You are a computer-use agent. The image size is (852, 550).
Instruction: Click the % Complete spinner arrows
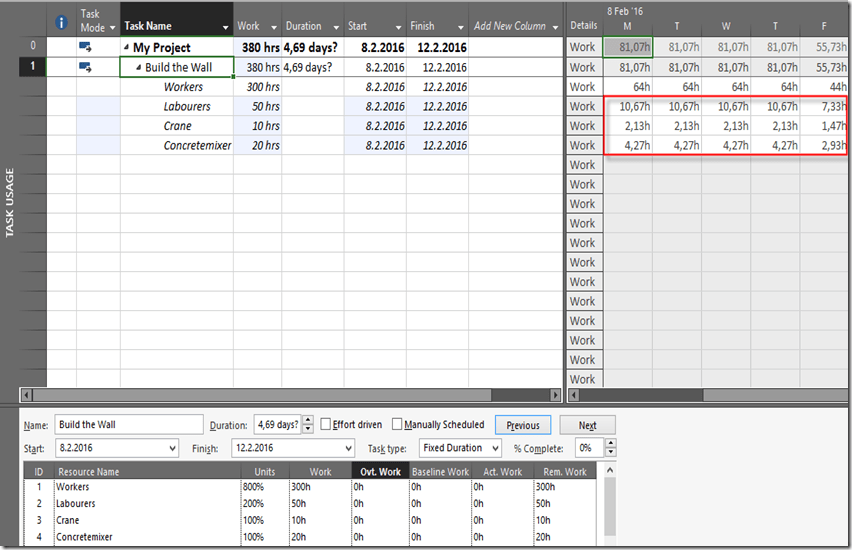610,448
